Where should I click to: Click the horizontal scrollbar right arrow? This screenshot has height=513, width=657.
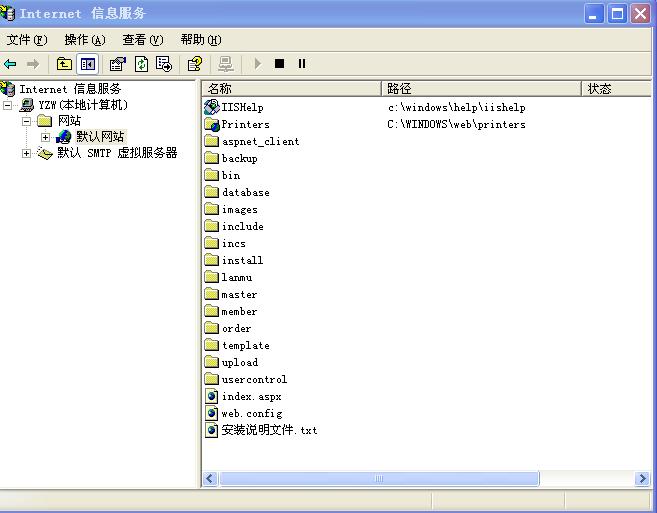point(642,479)
